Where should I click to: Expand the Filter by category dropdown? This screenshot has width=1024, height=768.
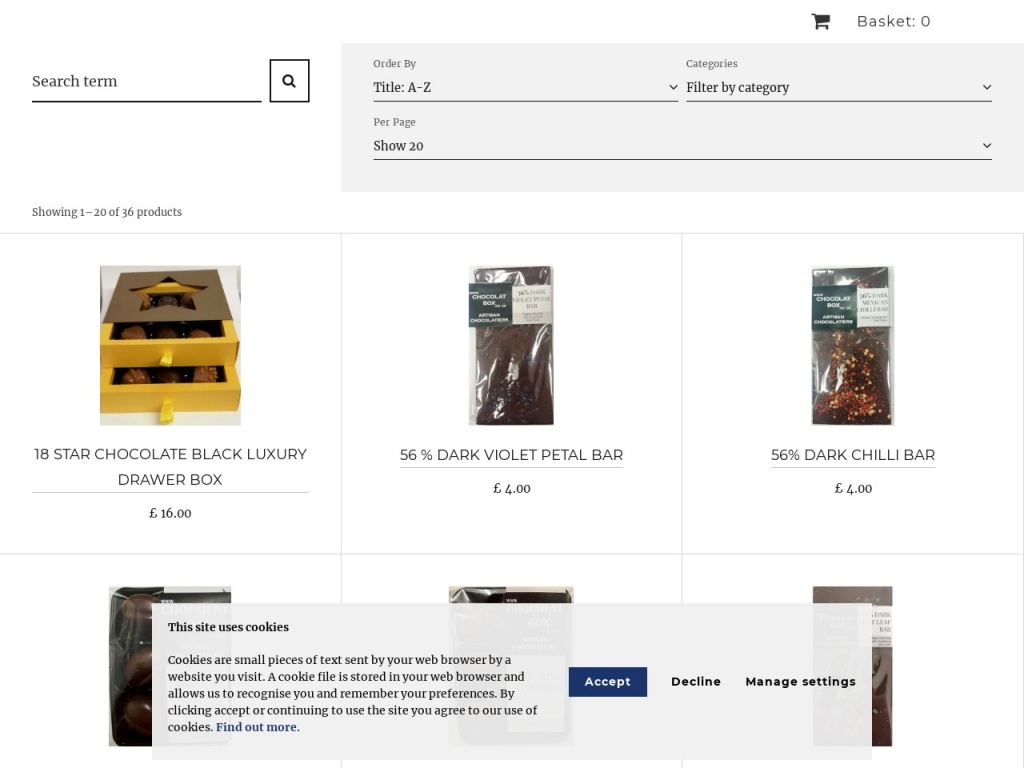click(838, 88)
